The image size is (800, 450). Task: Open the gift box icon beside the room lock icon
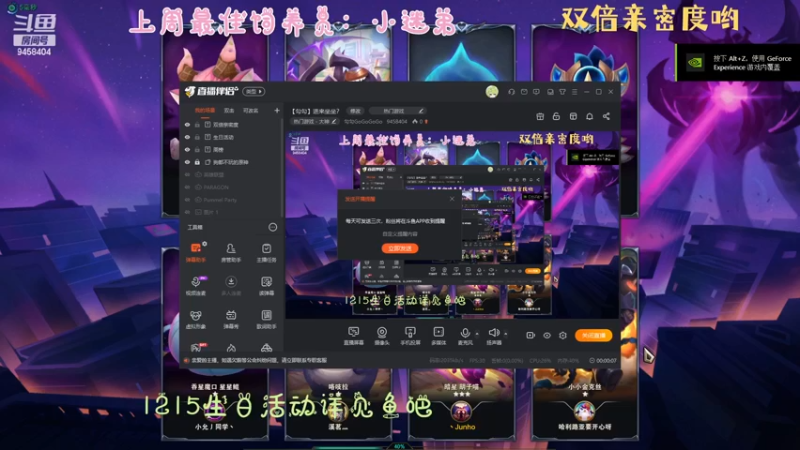click(x=540, y=116)
